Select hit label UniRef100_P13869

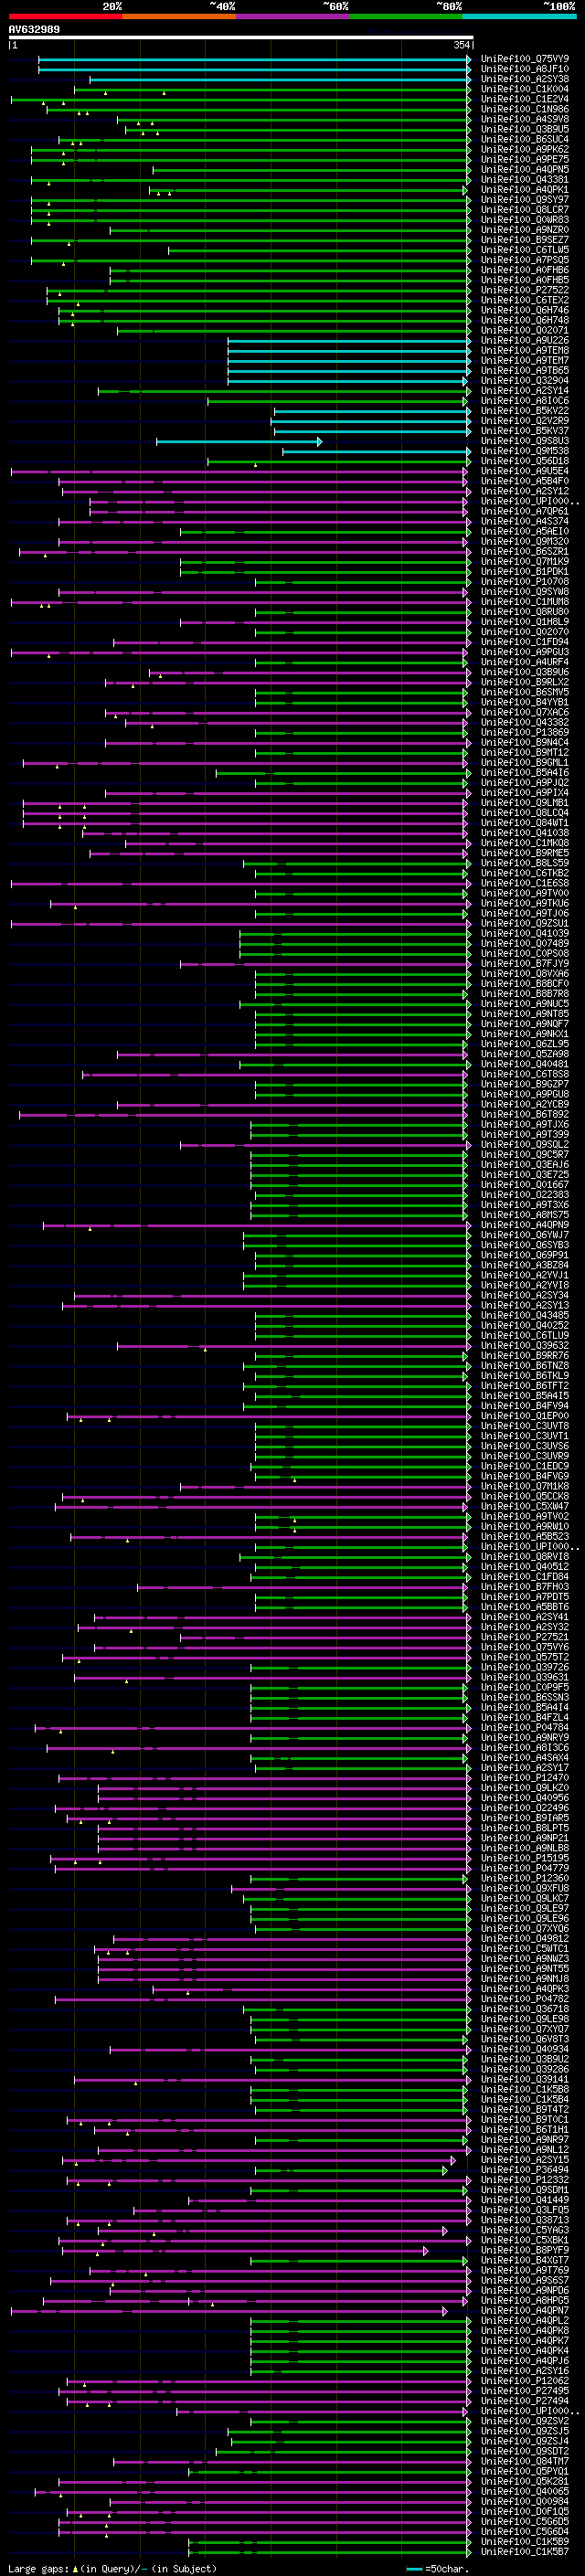(x=525, y=732)
